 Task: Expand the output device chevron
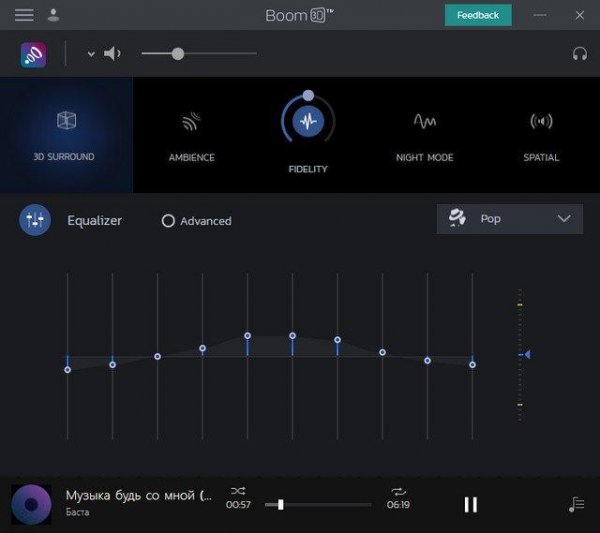click(x=91, y=54)
